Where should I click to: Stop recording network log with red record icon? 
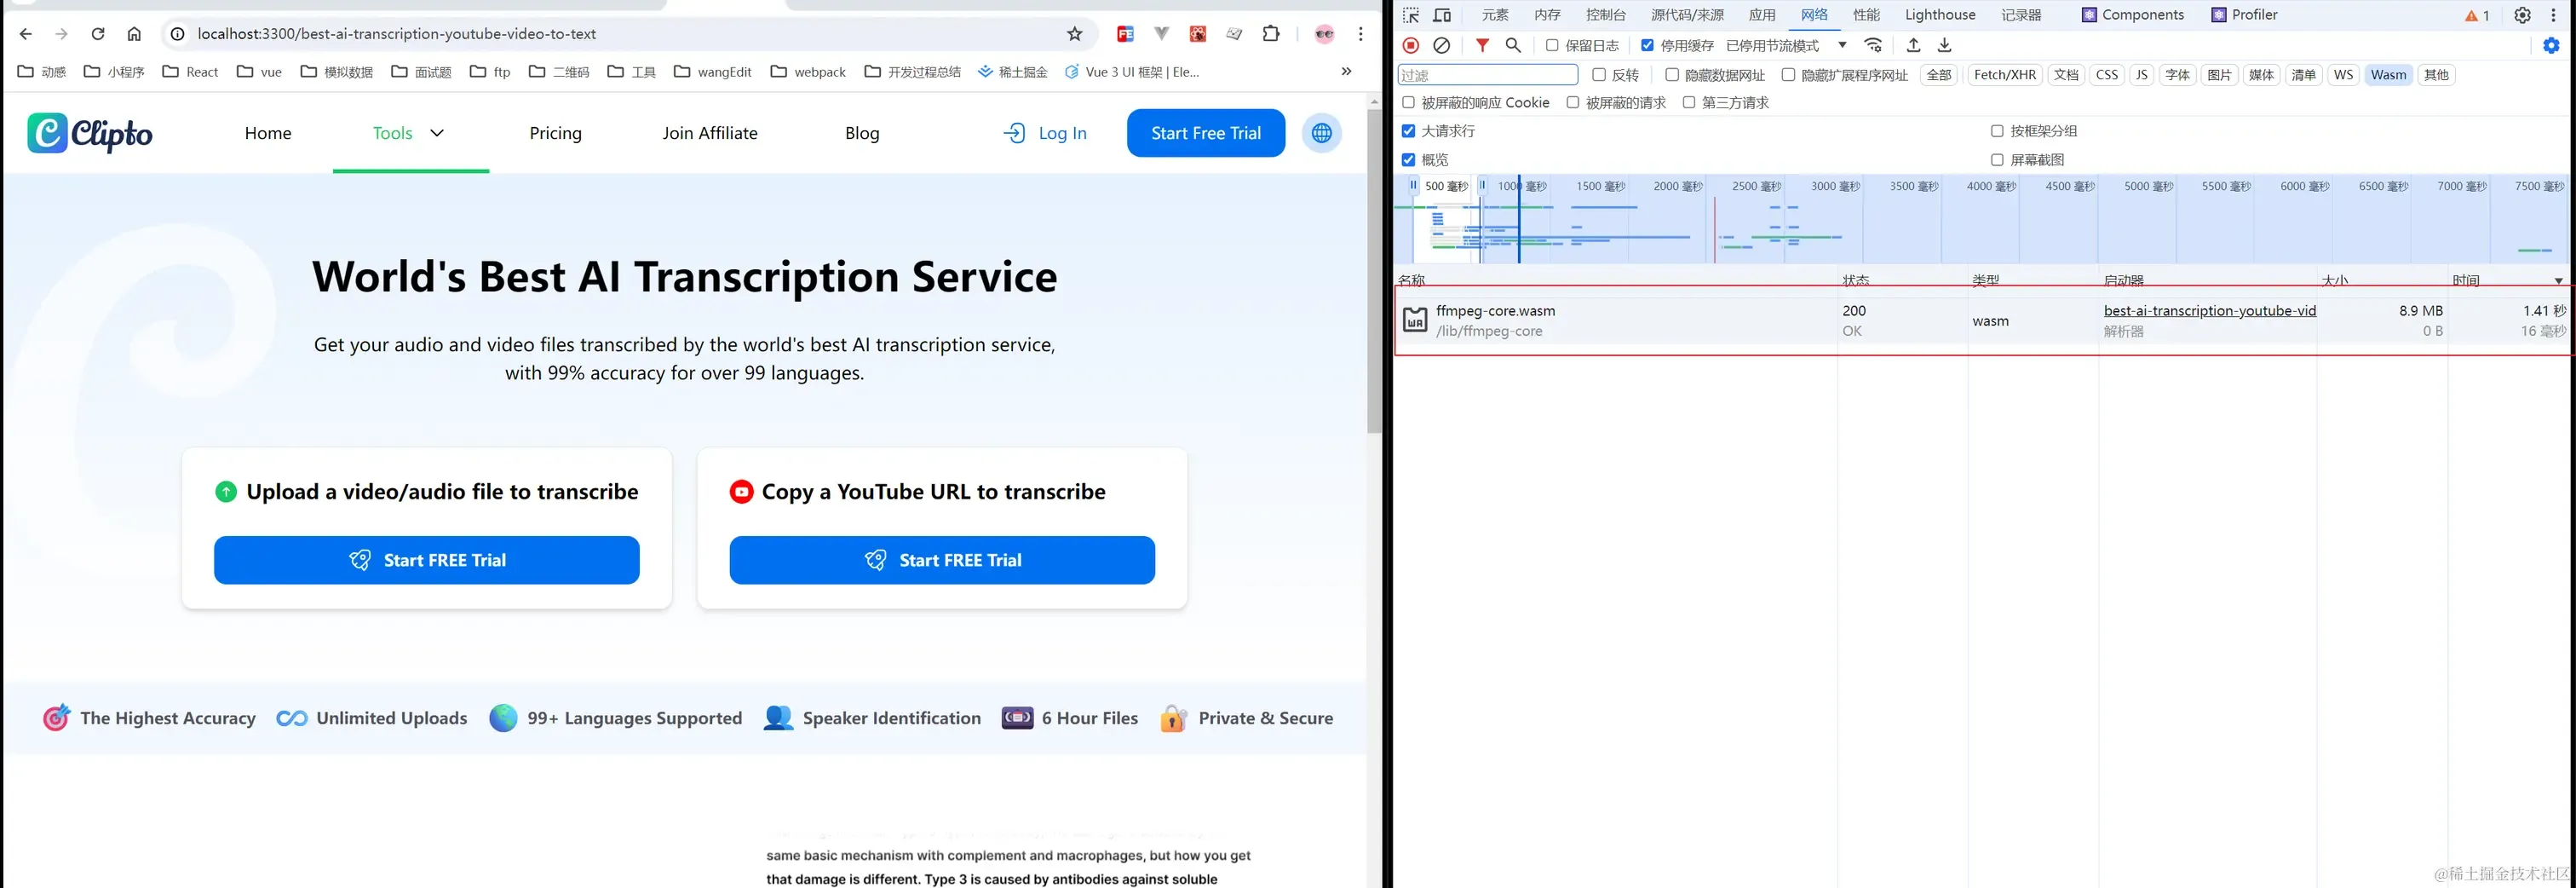1410,45
